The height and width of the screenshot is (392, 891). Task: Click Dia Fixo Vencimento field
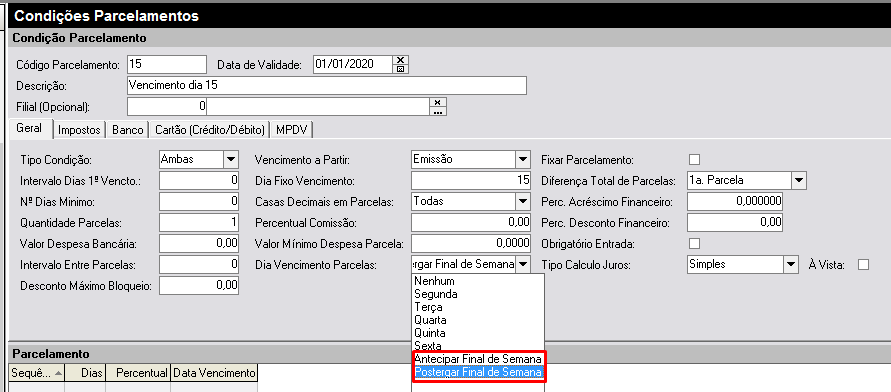[x=471, y=181]
